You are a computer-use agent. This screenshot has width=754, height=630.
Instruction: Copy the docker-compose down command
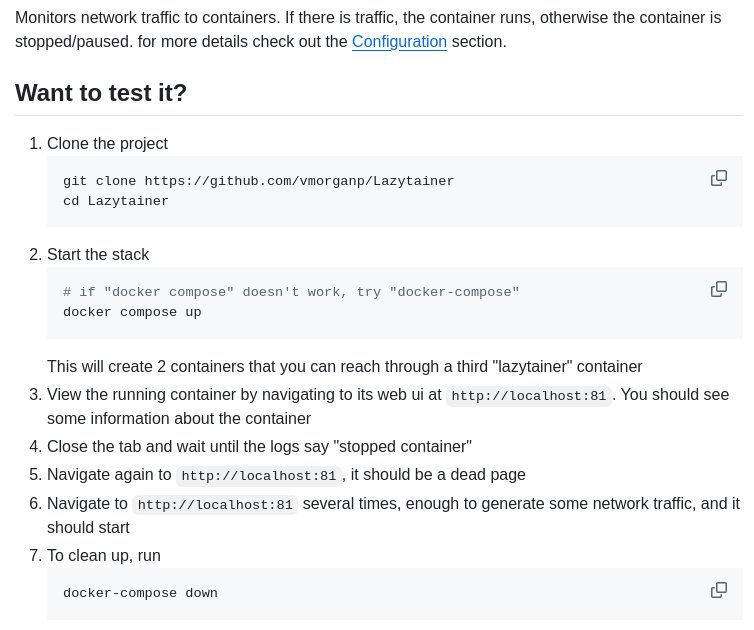718,590
